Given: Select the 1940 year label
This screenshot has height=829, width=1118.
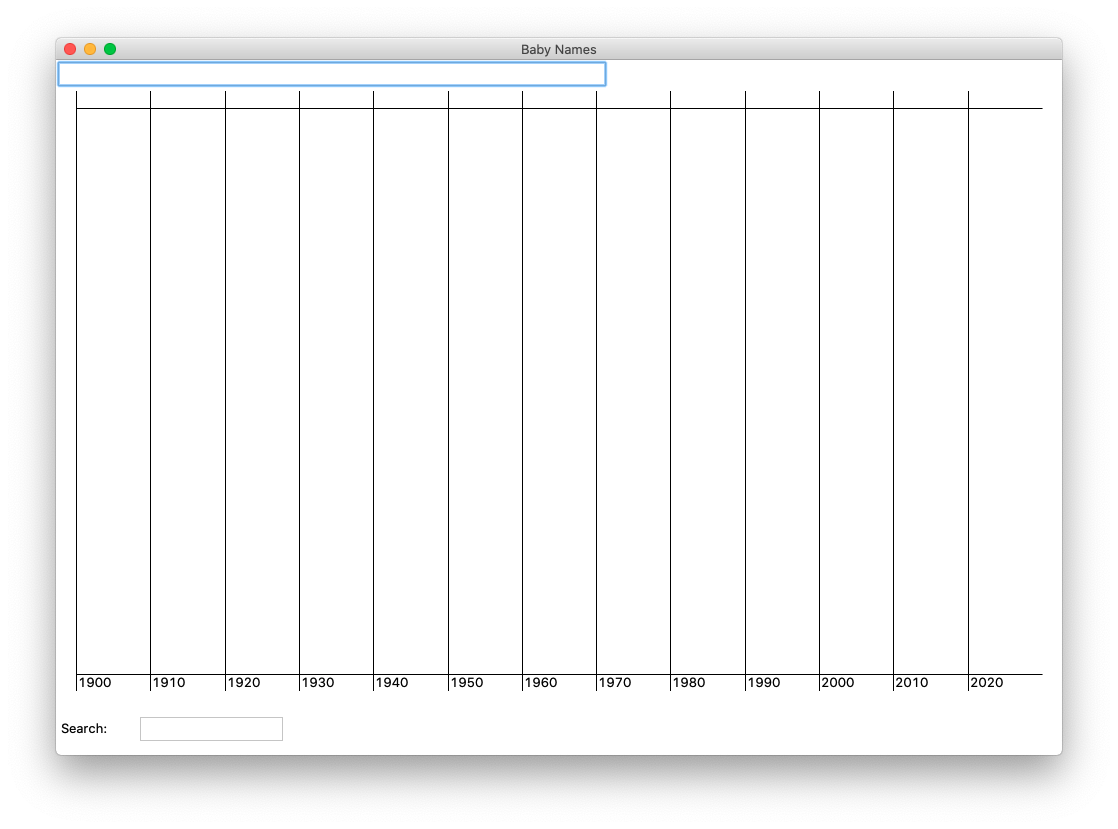Looking at the screenshot, I should (x=391, y=683).
